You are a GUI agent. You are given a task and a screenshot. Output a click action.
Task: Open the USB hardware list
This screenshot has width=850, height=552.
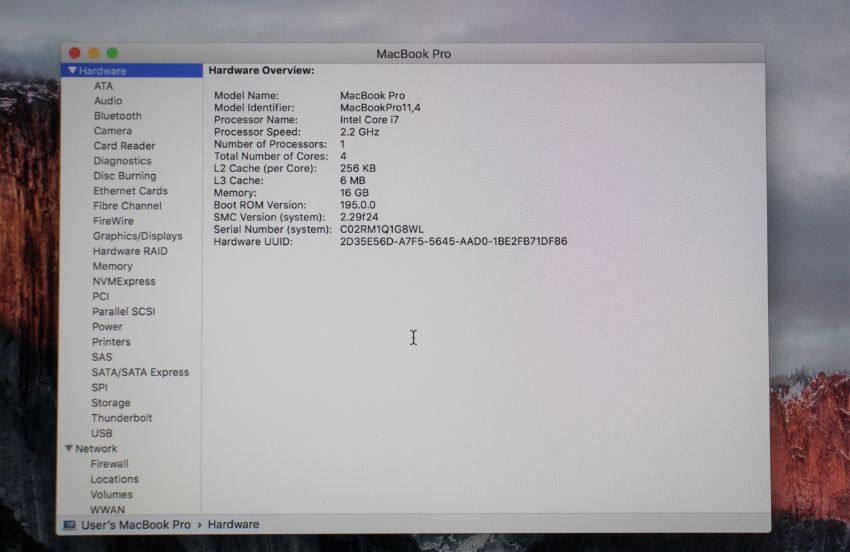(x=102, y=433)
